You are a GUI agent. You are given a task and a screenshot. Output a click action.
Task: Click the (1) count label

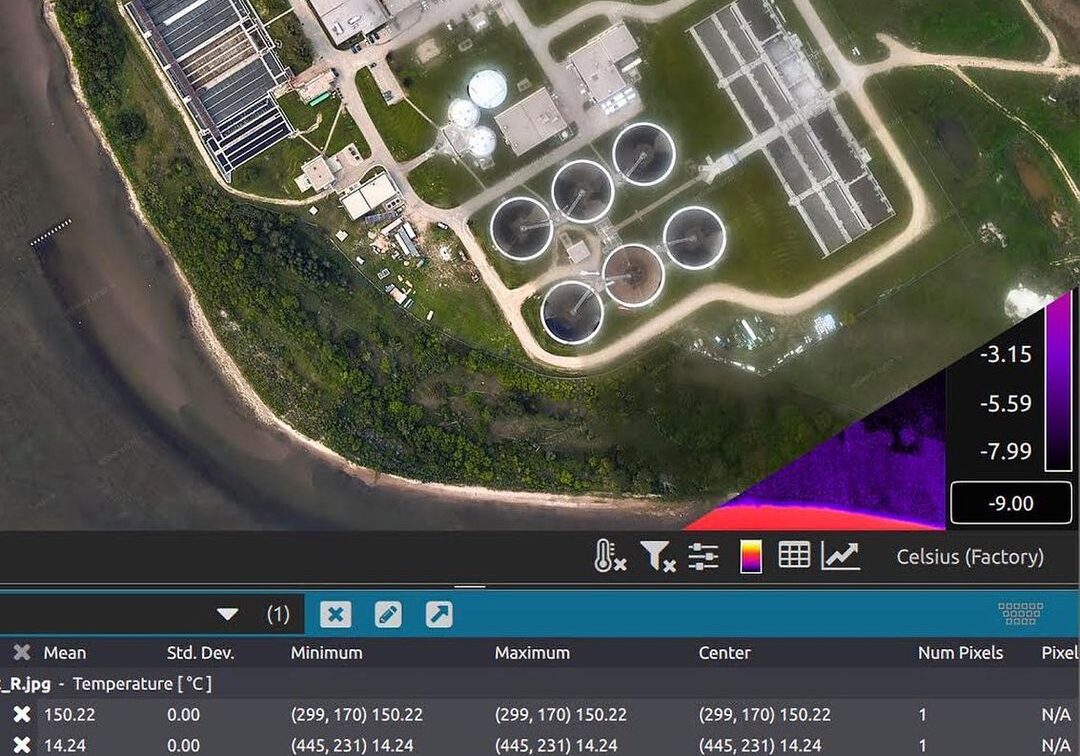click(278, 614)
